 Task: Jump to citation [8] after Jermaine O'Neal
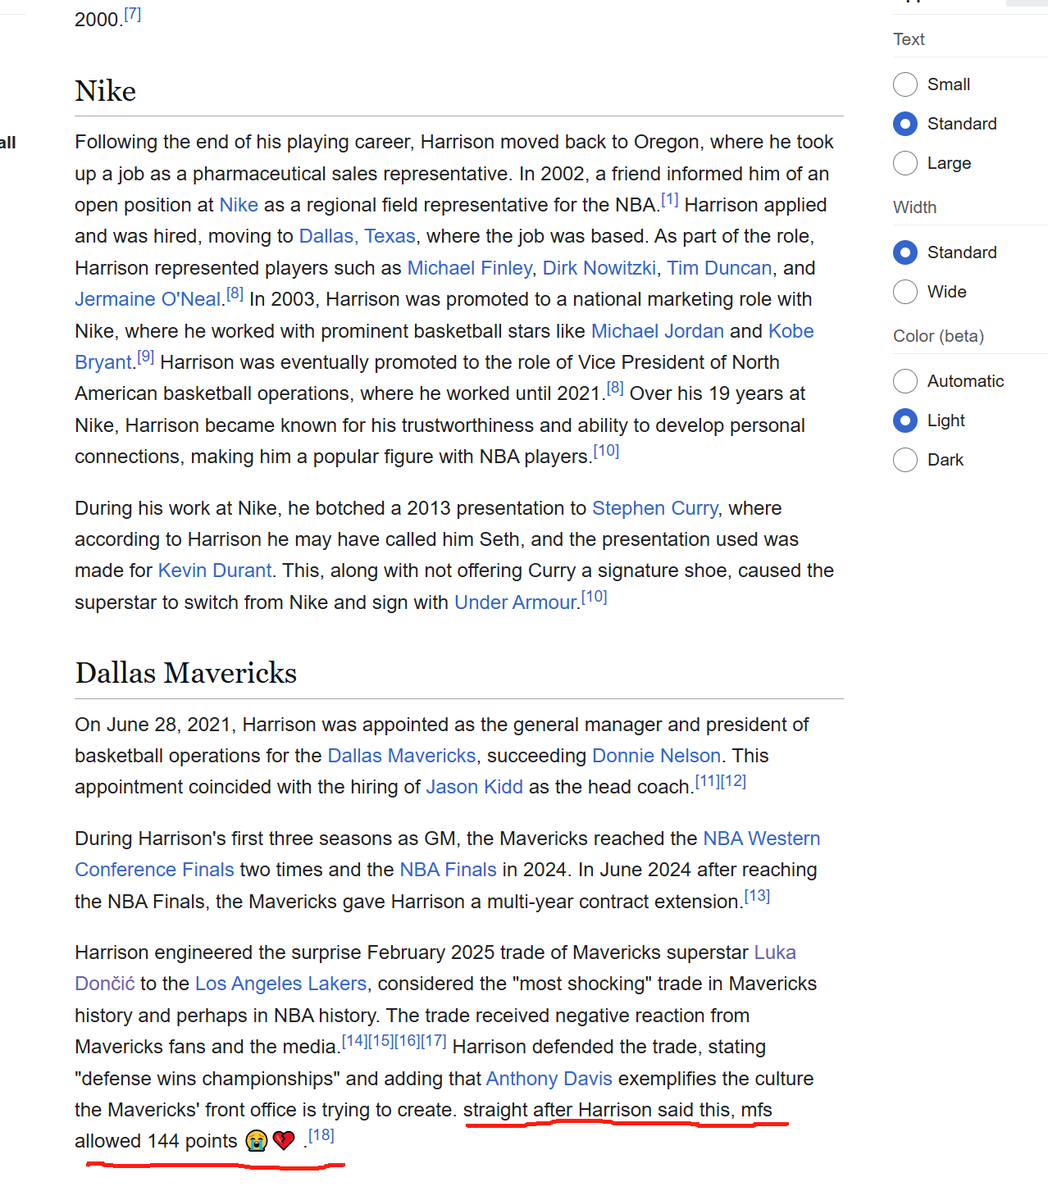234,293
